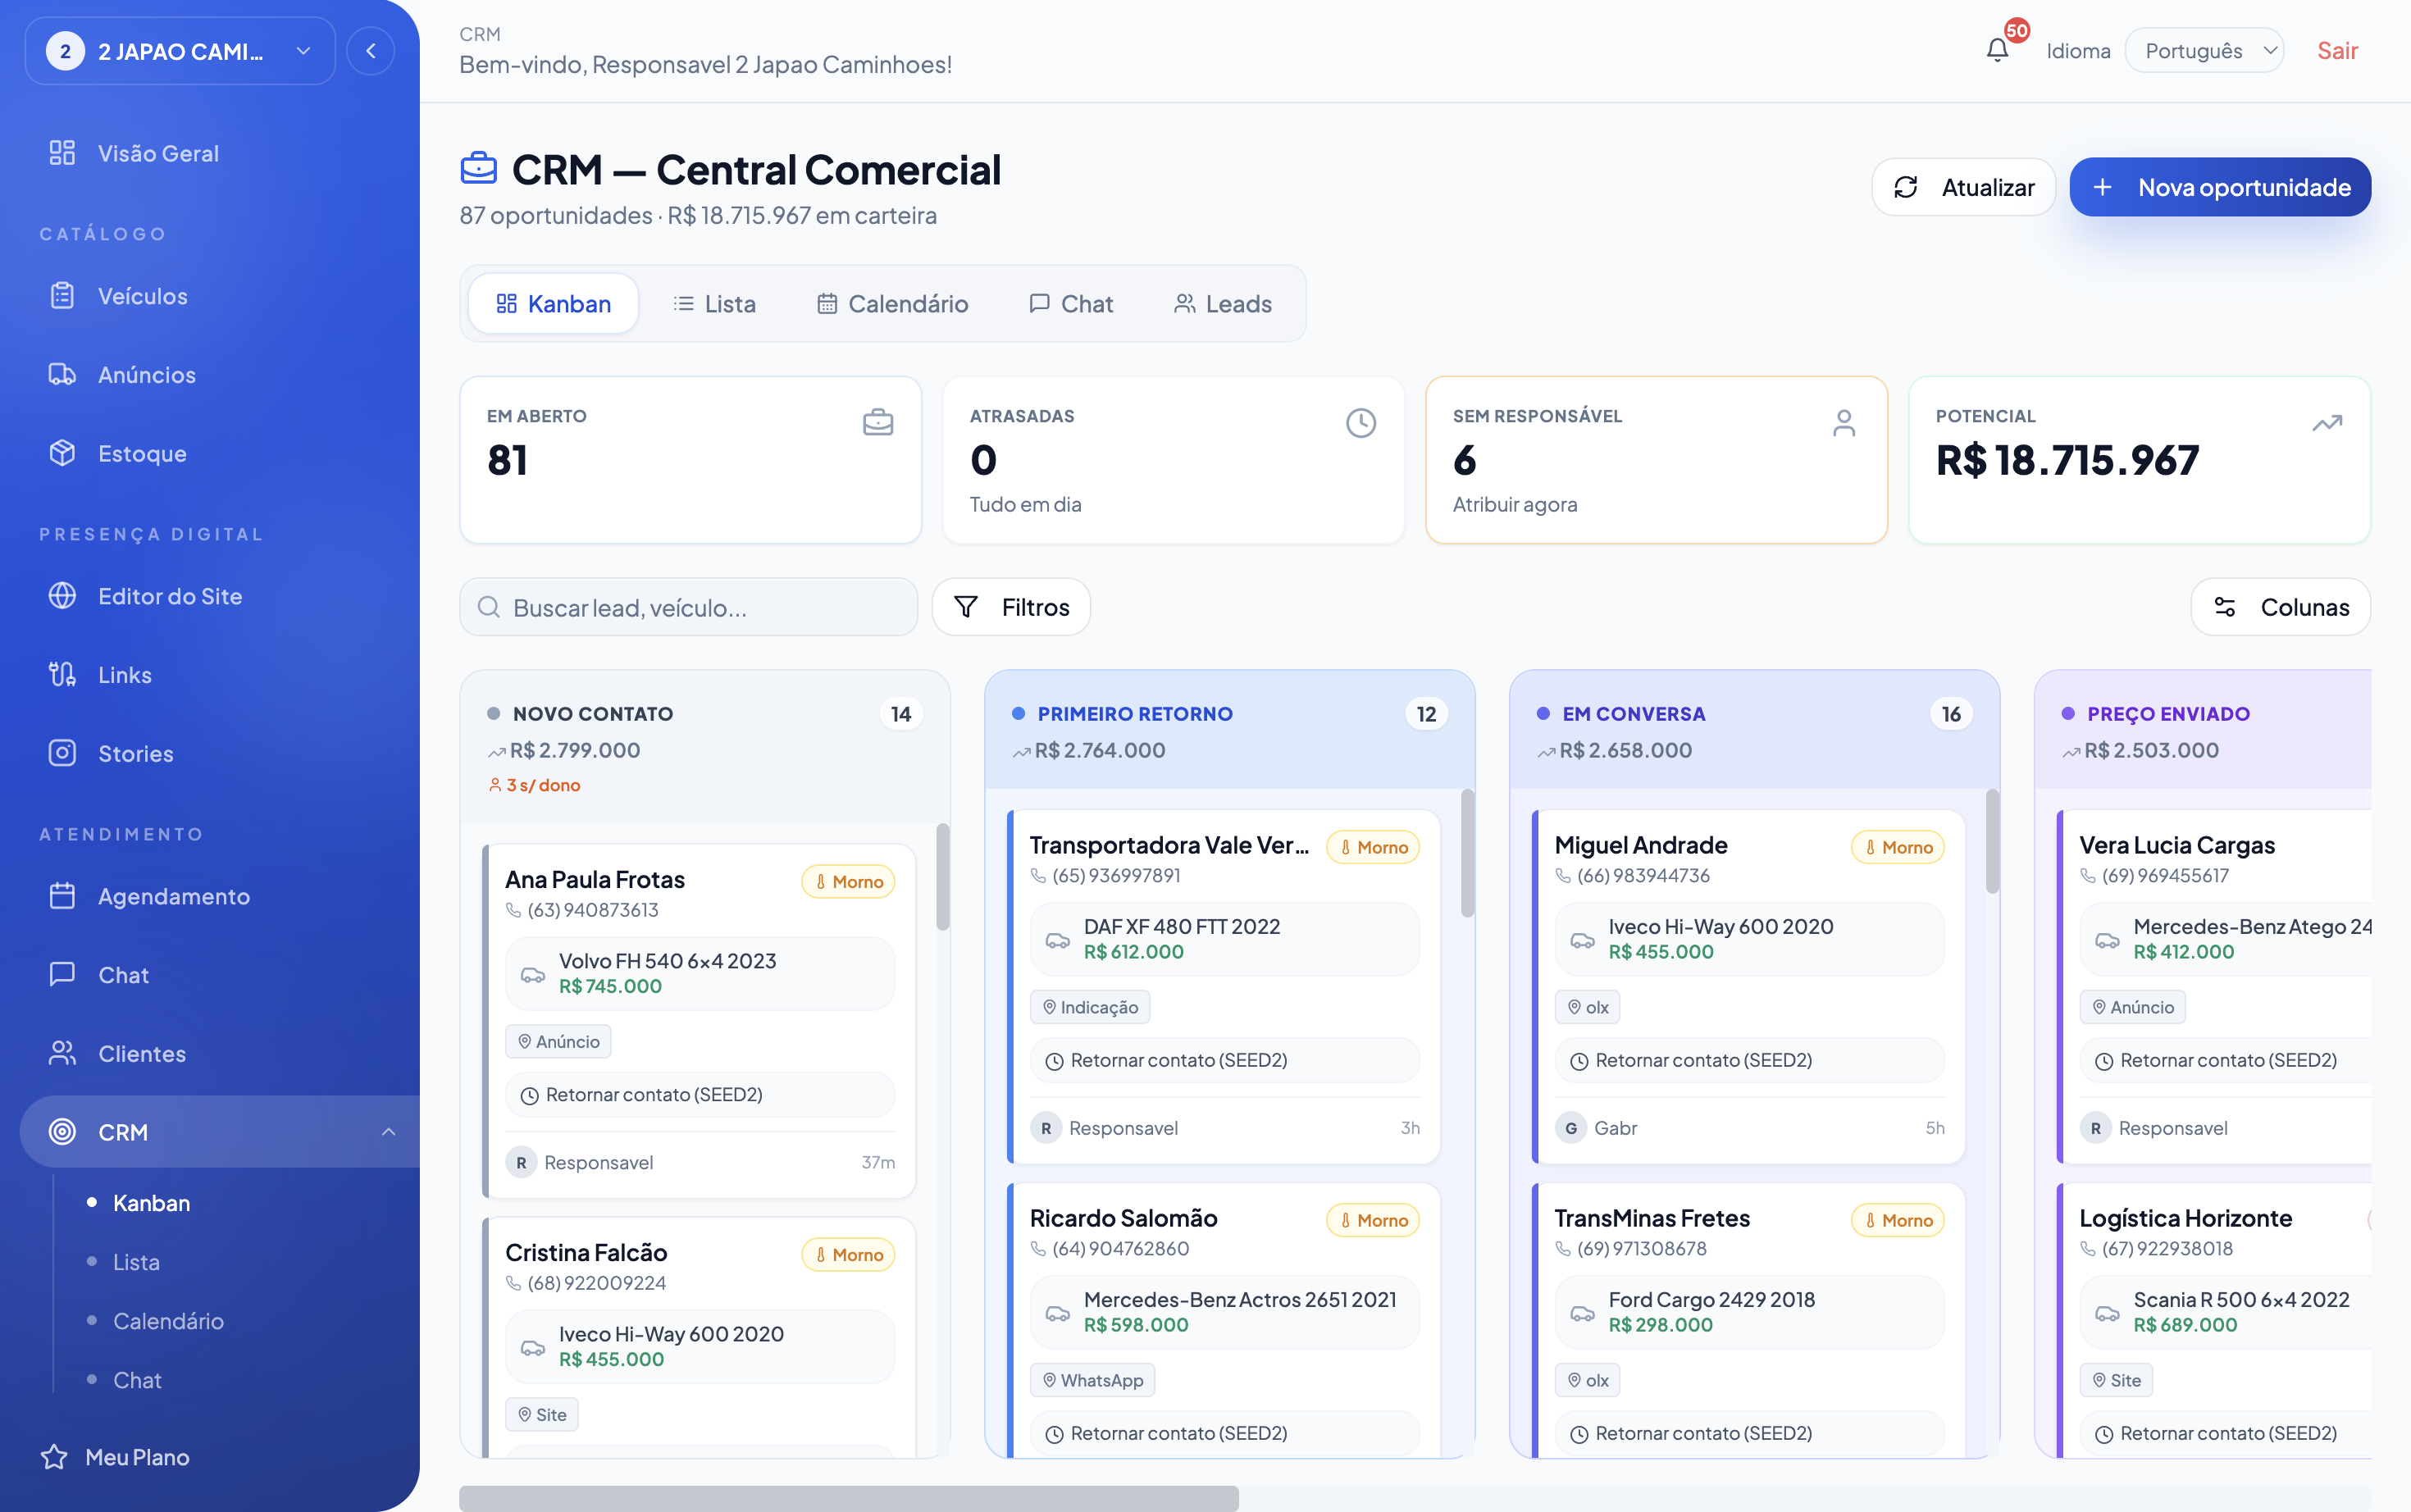Select Calendário in CRM submenu
Image resolution: width=2411 pixels, height=1512 pixels.
click(x=168, y=1321)
